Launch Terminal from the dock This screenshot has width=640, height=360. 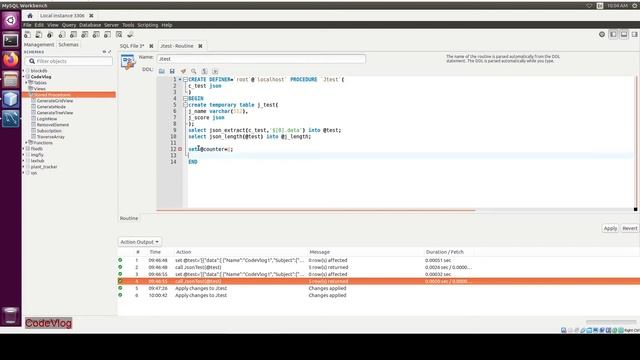(11, 40)
